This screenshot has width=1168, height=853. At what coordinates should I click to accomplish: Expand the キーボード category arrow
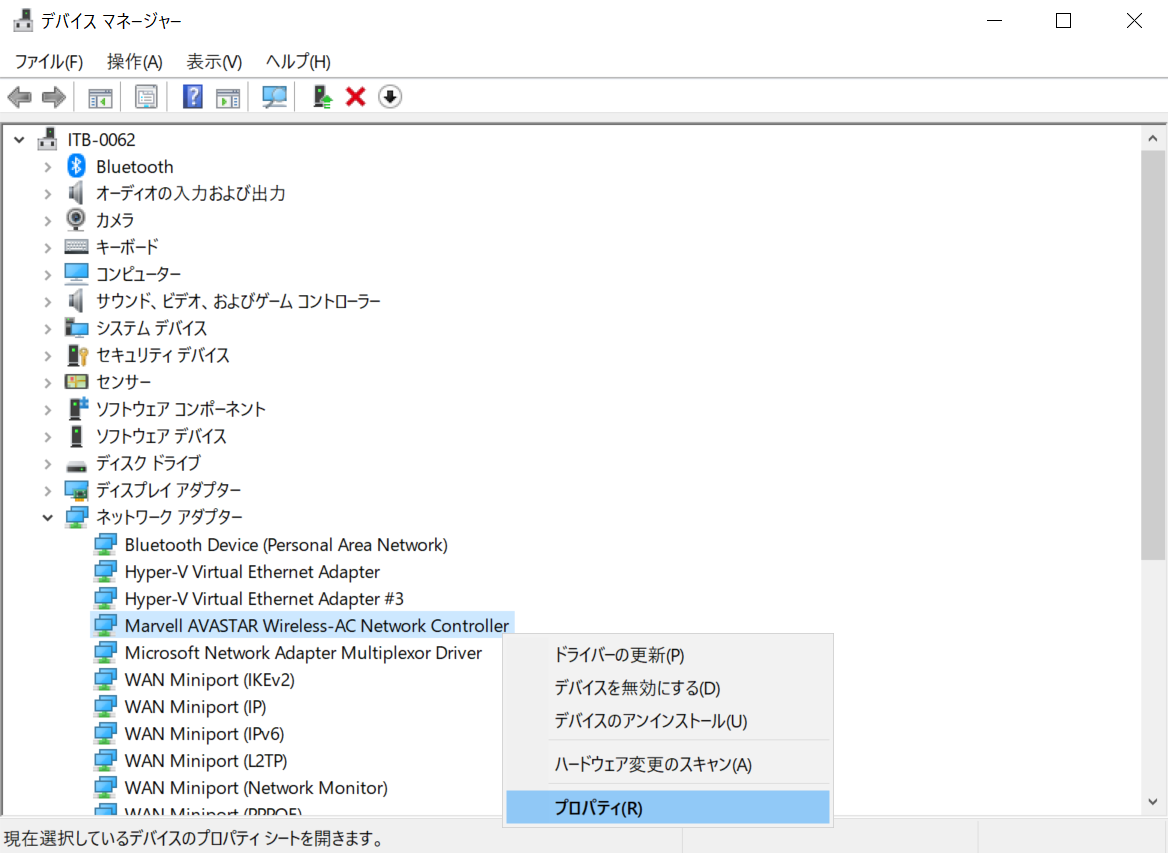coord(48,247)
